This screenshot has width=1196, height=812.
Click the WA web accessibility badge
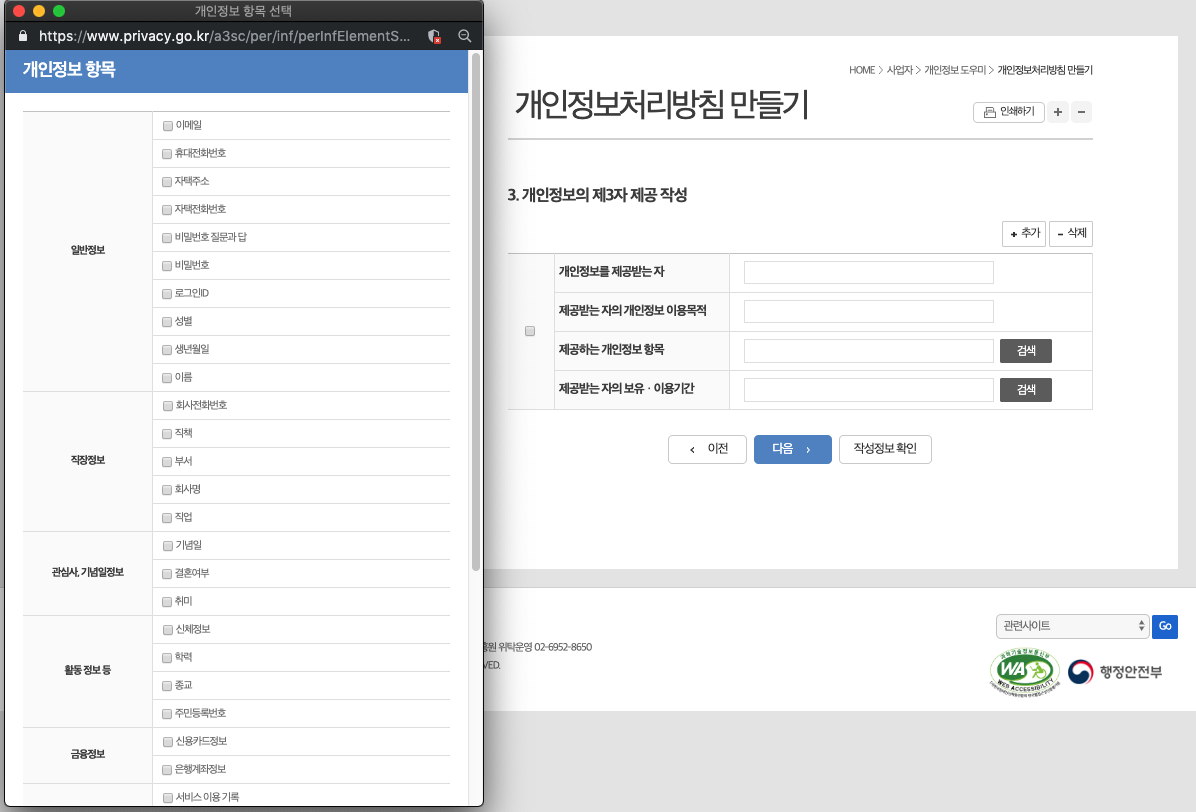click(x=1024, y=672)
